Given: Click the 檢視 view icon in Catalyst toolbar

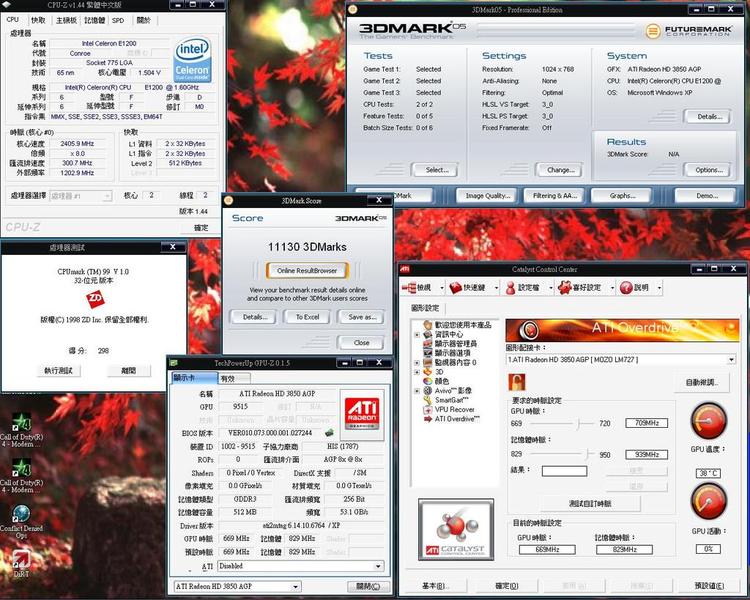Looking at the screenshot, I should click(409, 288).
